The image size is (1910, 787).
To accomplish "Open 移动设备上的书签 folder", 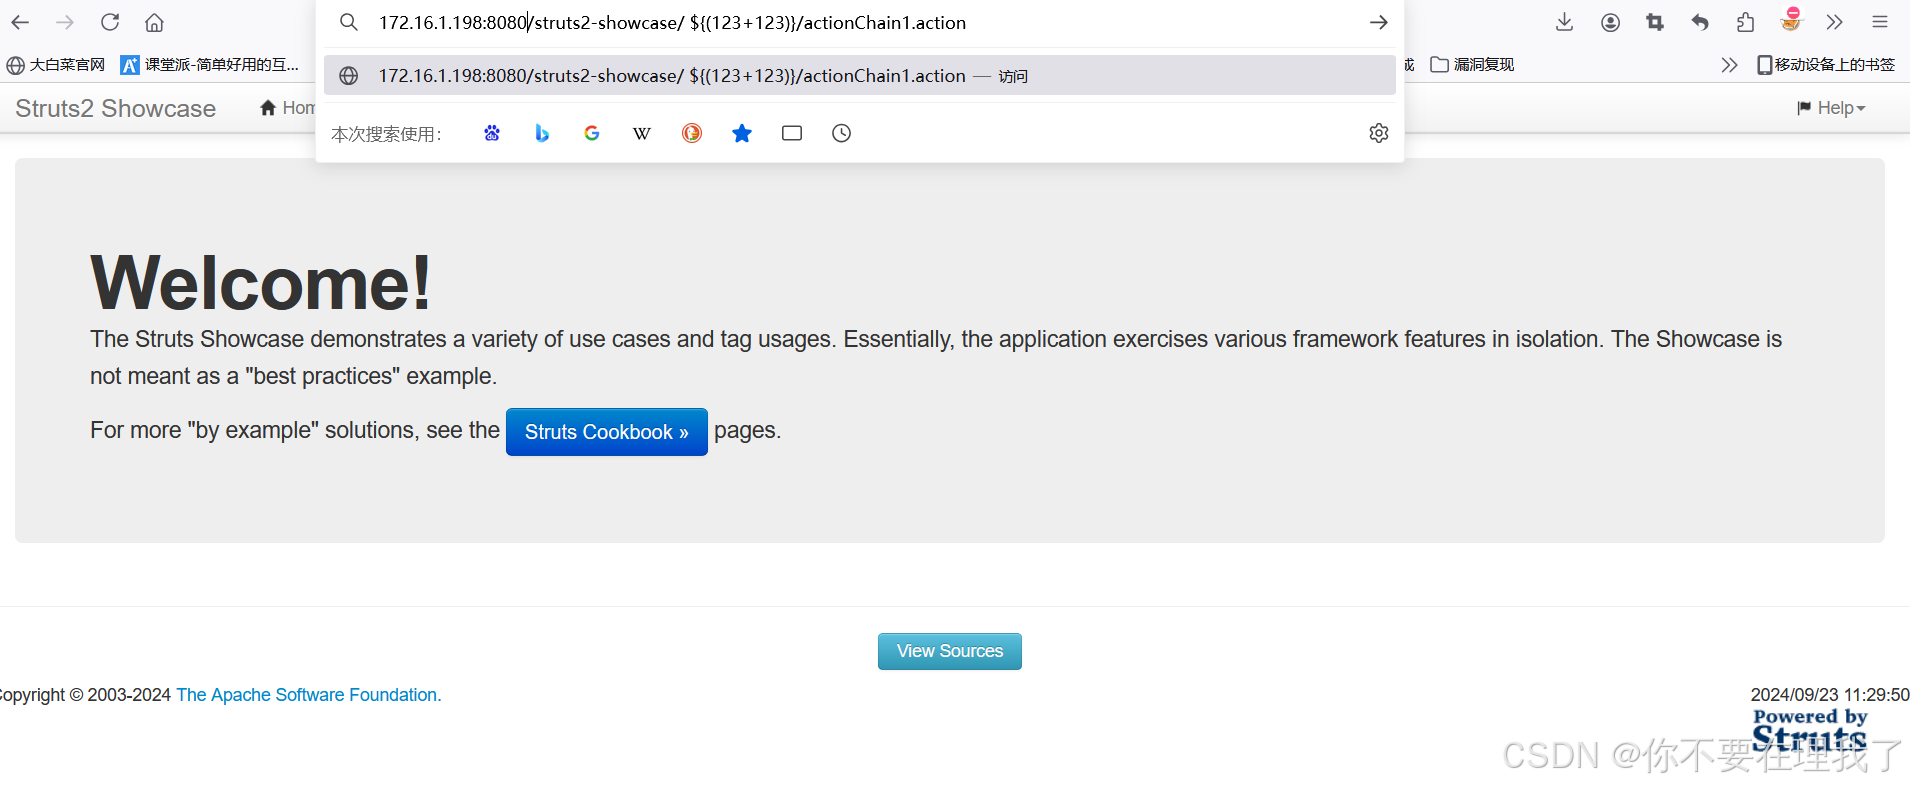I will click(1826, 65).
